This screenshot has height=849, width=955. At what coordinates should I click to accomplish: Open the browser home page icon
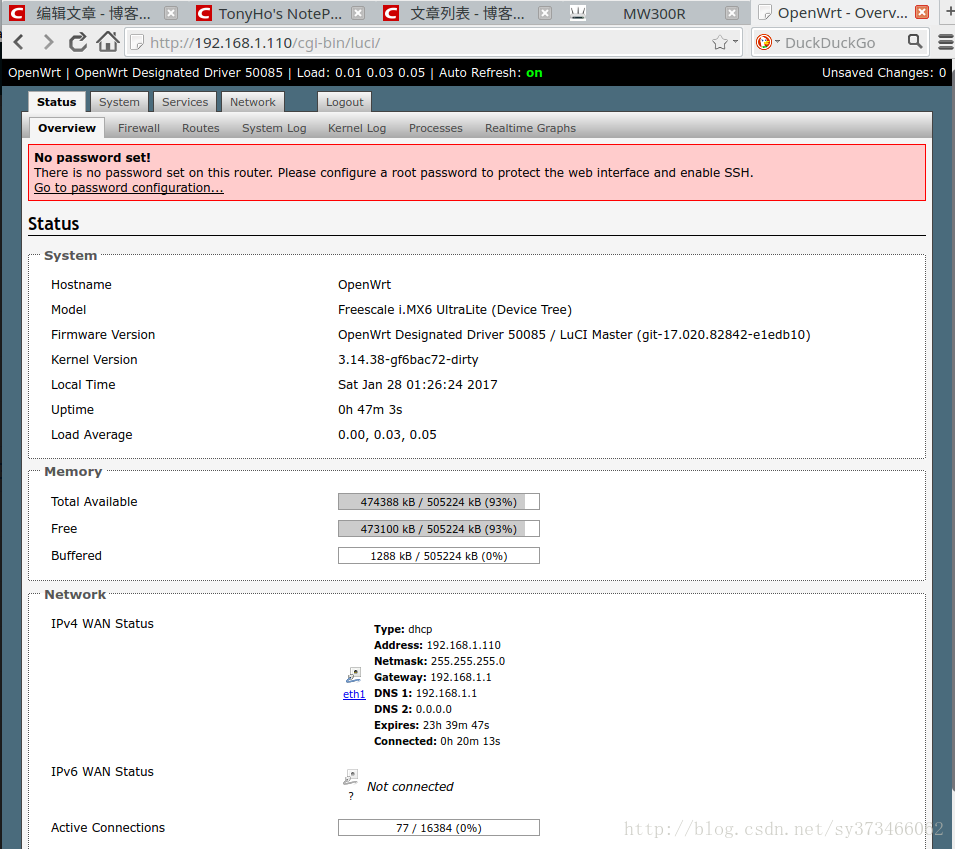tap(108, 41)
